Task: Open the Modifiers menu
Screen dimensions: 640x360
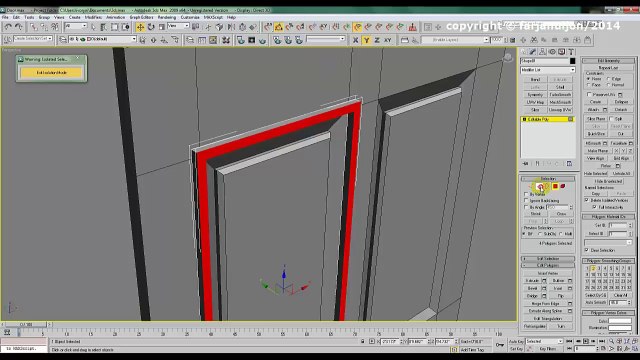Action: pyautogui.click(x=93, y=18)
